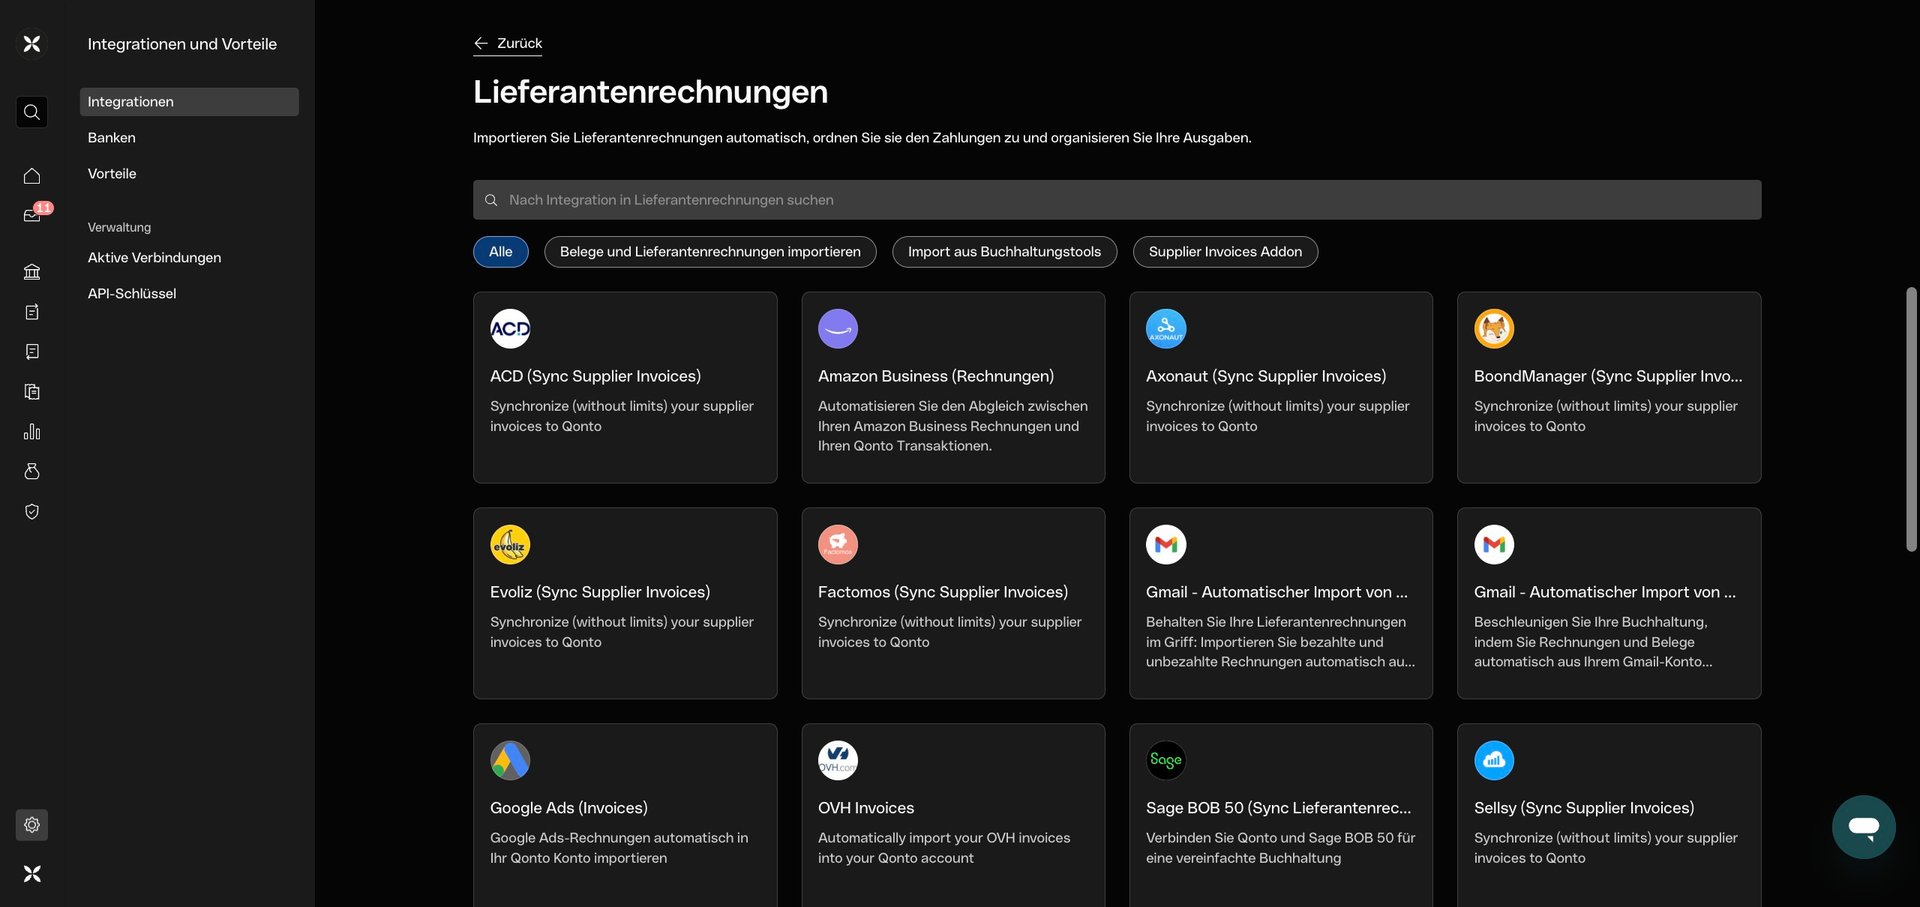Click the vertical page scrollbar

pyautogui.click(x=1911, y=420)
